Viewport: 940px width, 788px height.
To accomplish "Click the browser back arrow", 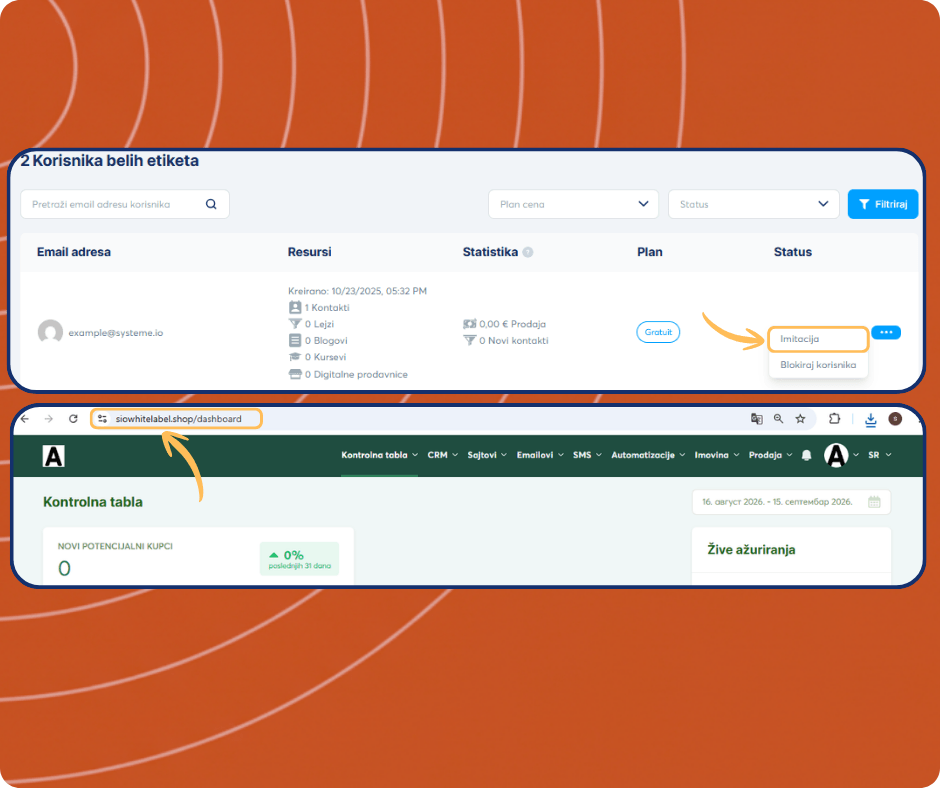I will (x=25, y=419).
